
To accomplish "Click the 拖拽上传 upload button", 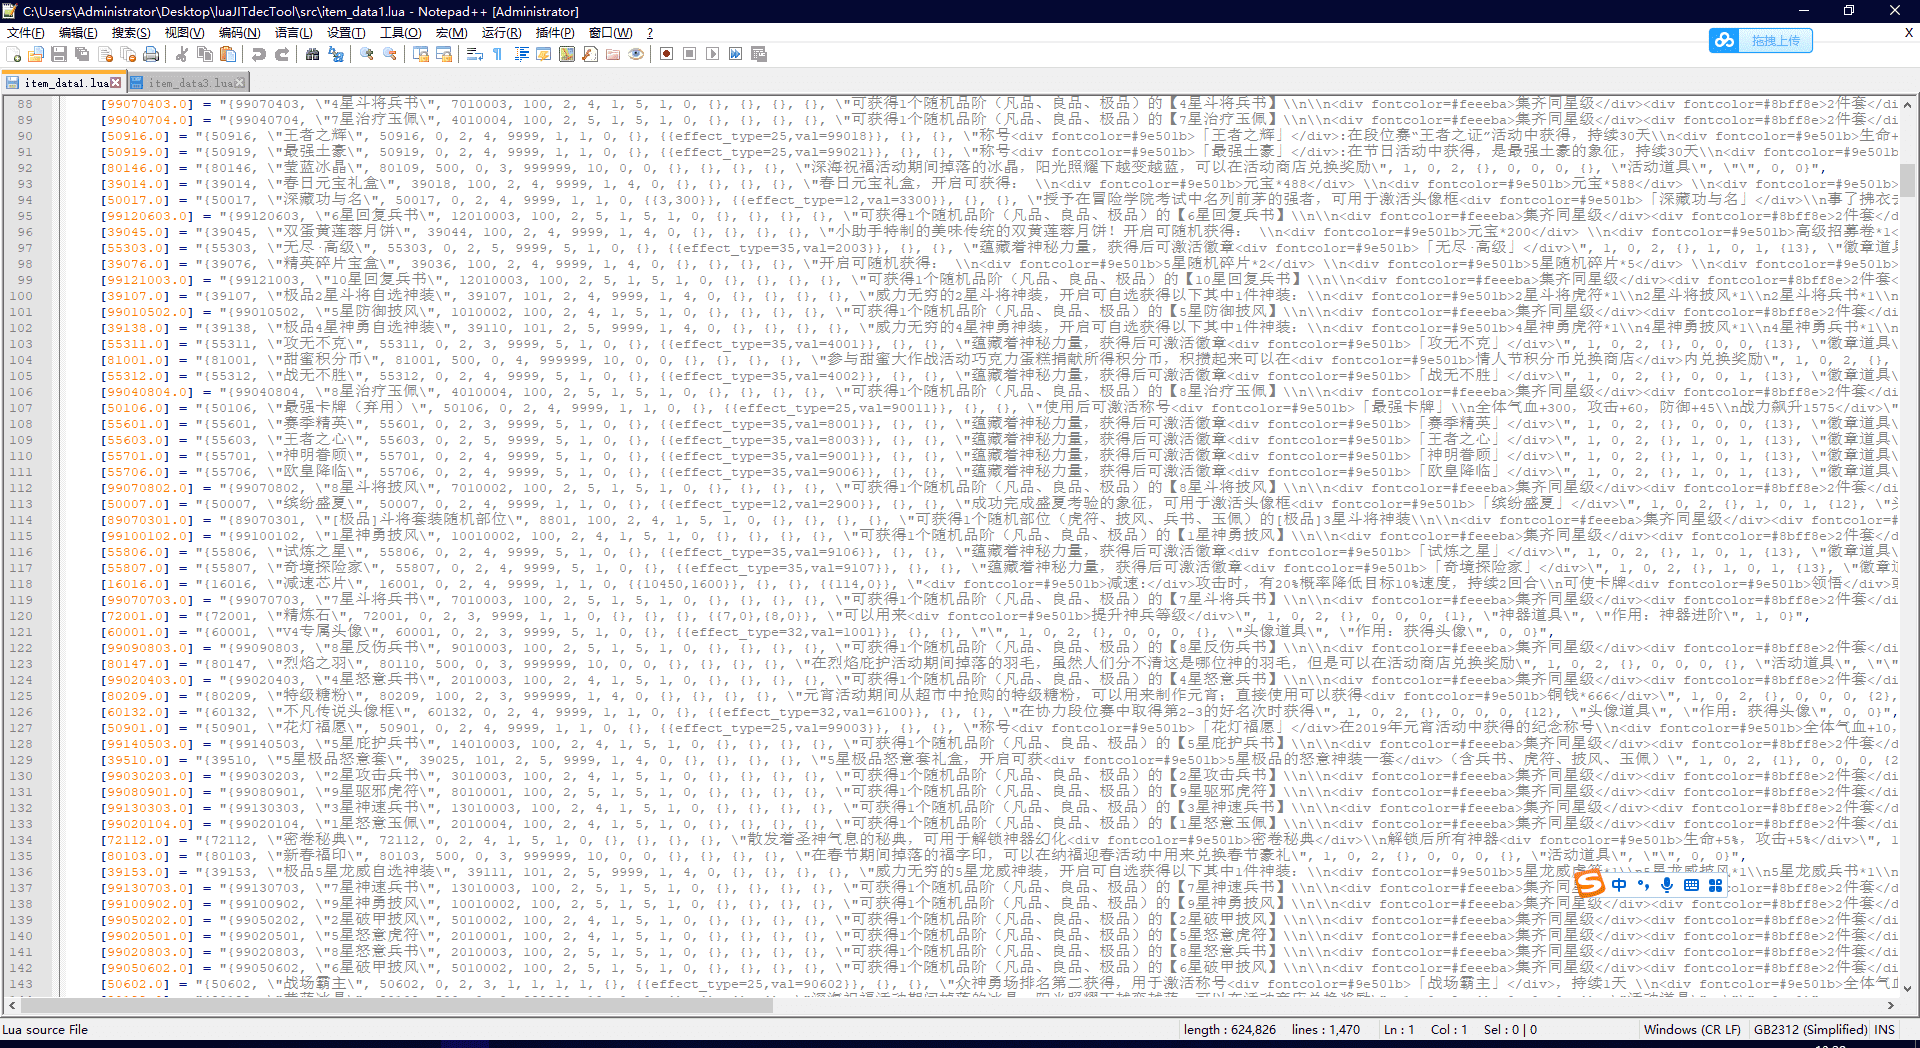I will point(1761,40).
